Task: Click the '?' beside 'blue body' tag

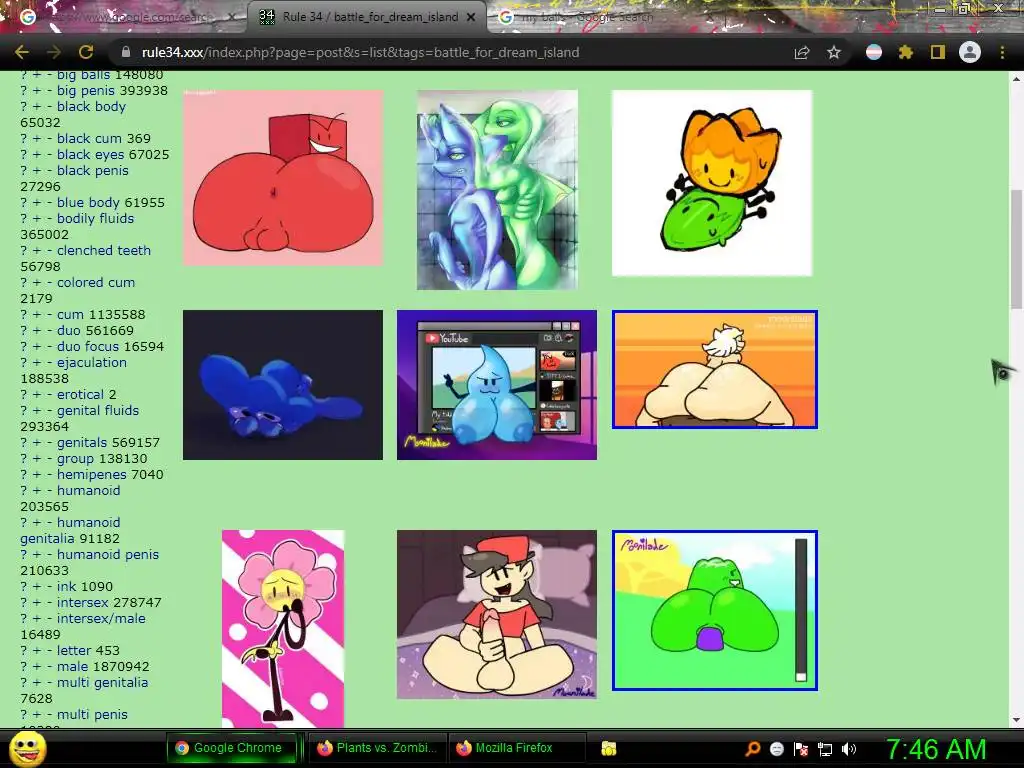Action: coord(24,203)
